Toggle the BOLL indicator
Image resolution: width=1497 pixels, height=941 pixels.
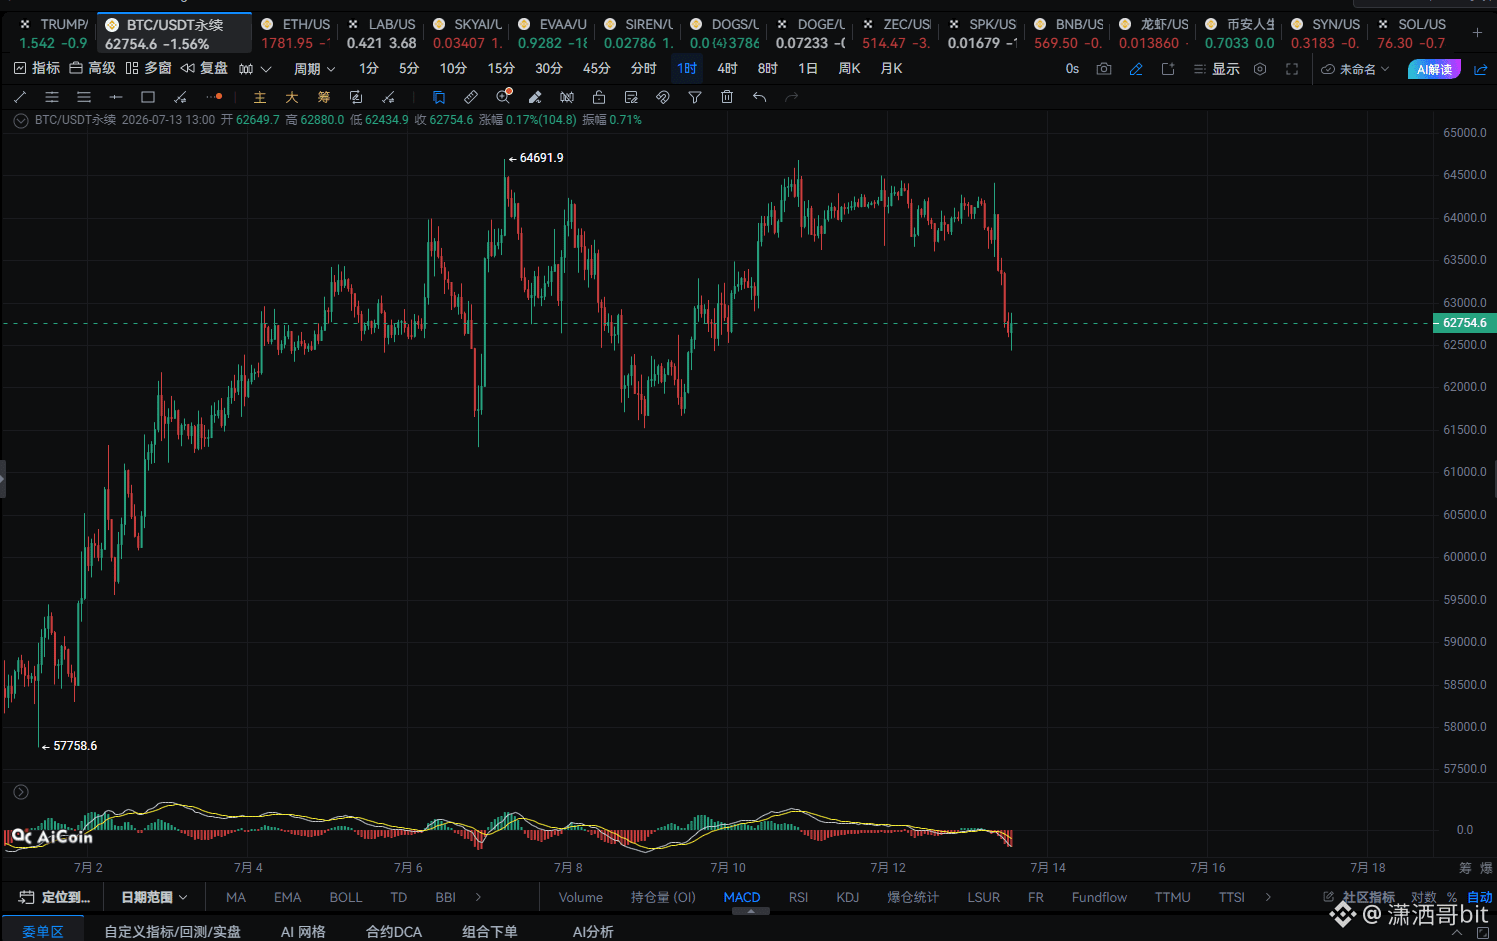pyautogui.click(x=346, y=897)
